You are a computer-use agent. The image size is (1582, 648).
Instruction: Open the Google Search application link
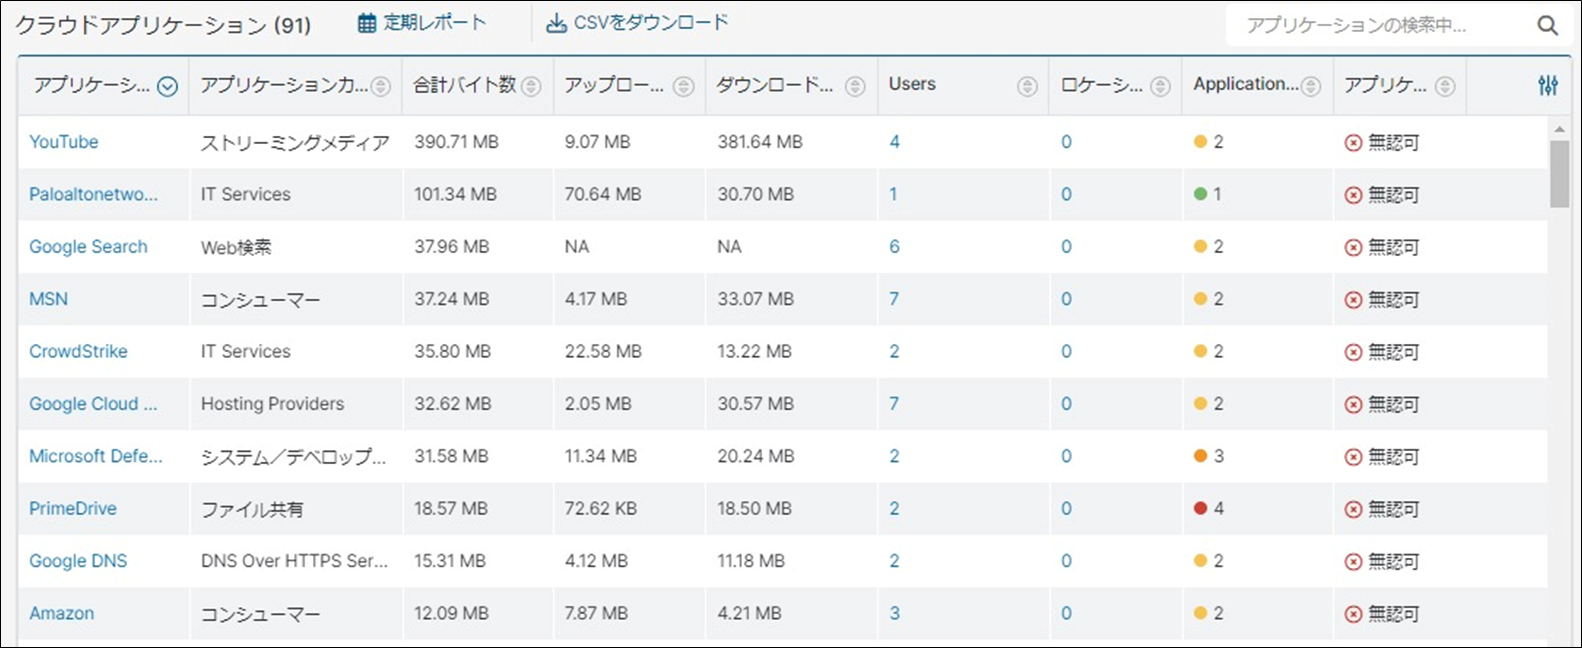pyautogui.click(x=88, y=247)
